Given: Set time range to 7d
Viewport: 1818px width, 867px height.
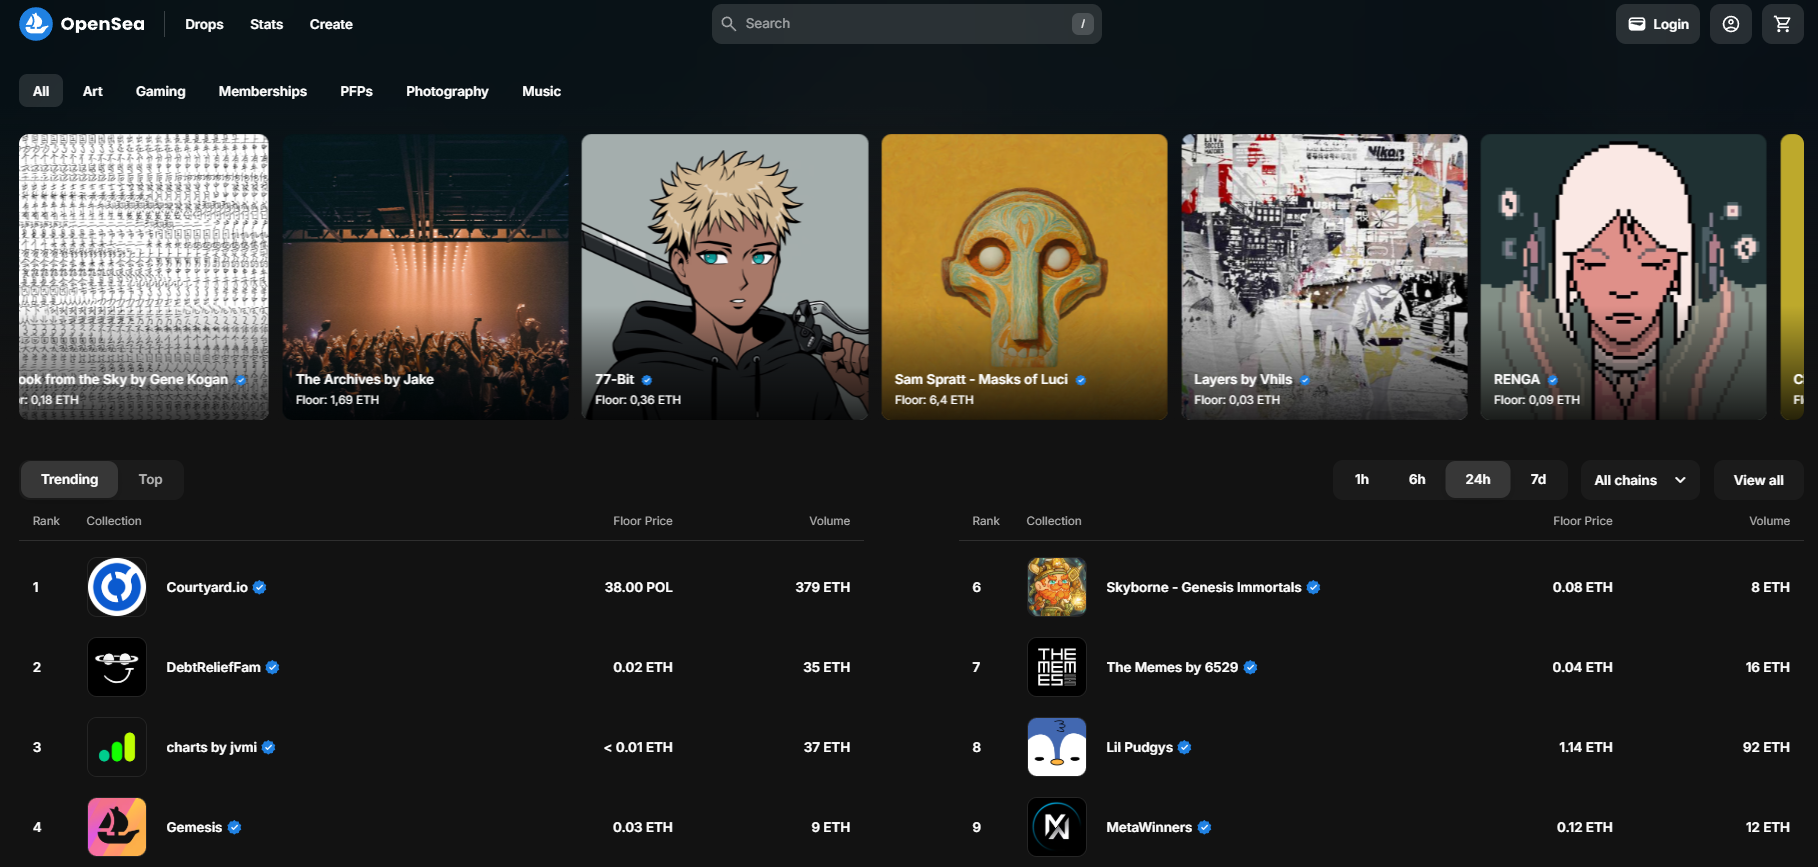Looking at the screenshot, I should click(x=1538, y=480).
